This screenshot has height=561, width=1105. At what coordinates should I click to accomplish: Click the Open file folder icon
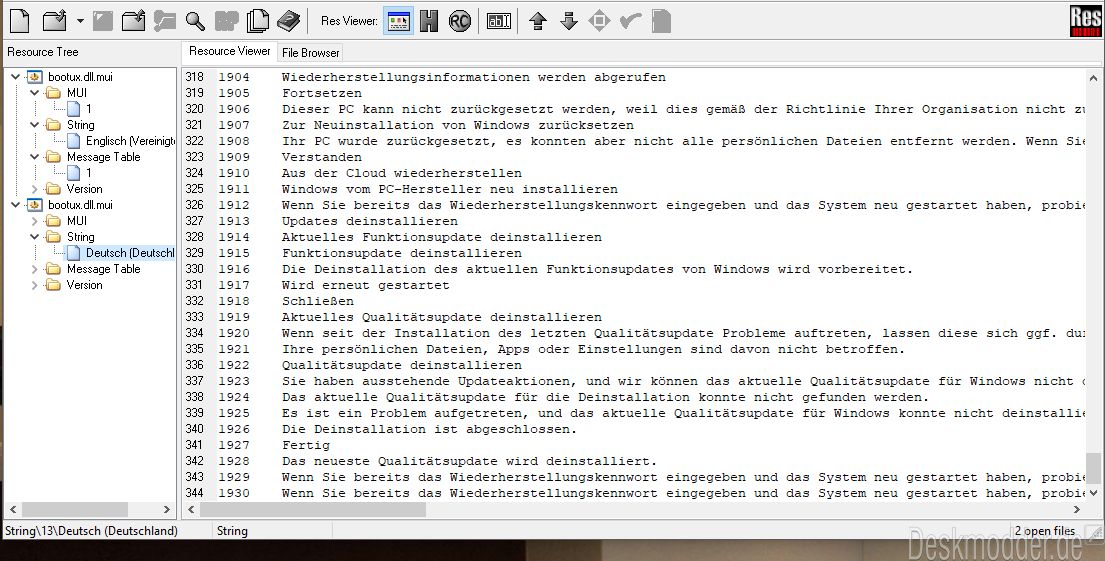[x=54, y=21]
